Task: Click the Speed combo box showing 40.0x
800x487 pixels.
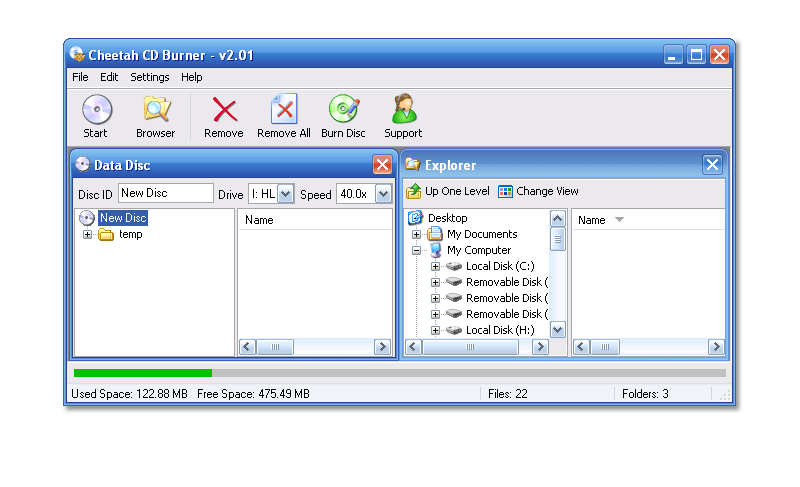Action: [x=364, y=194]
